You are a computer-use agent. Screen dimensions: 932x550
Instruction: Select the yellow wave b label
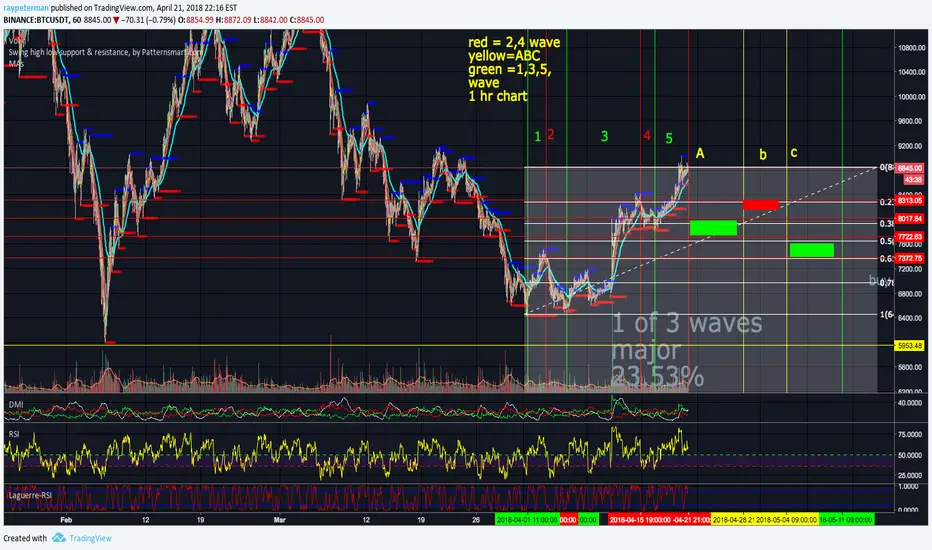point(763,155)
